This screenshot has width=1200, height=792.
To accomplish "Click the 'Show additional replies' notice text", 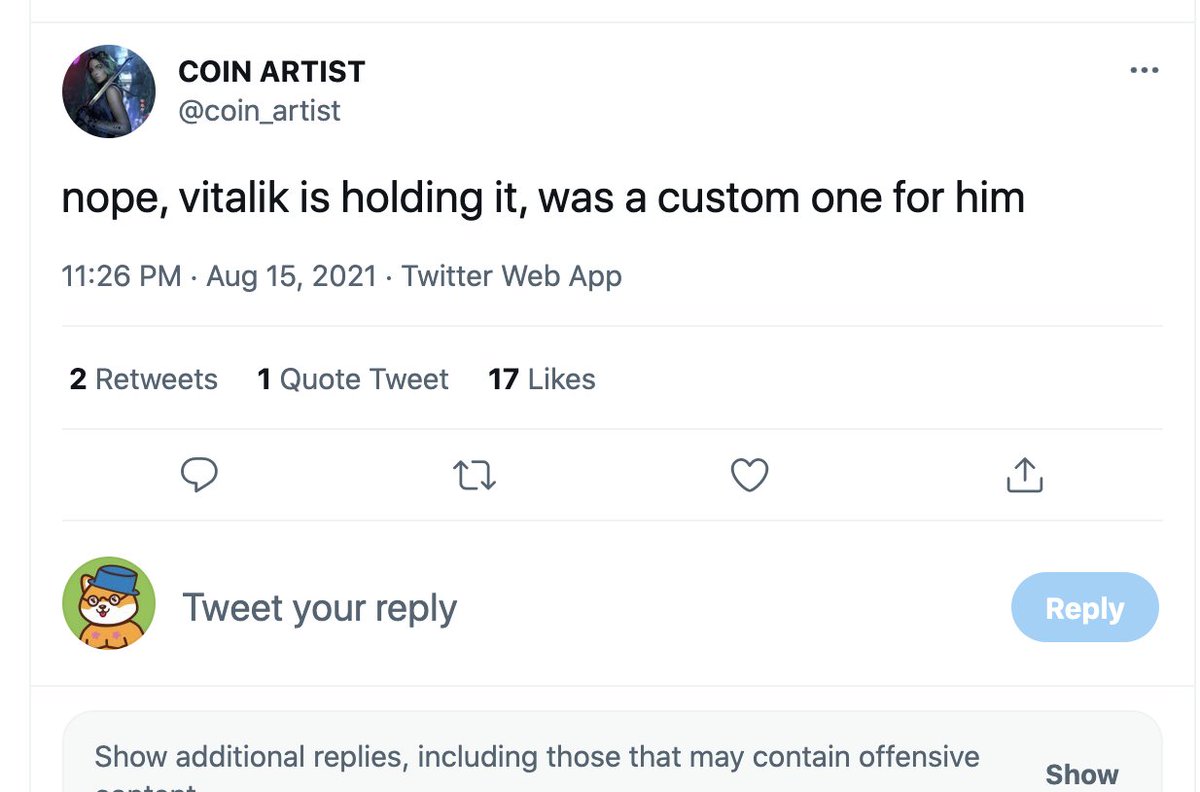I will 537,757.
